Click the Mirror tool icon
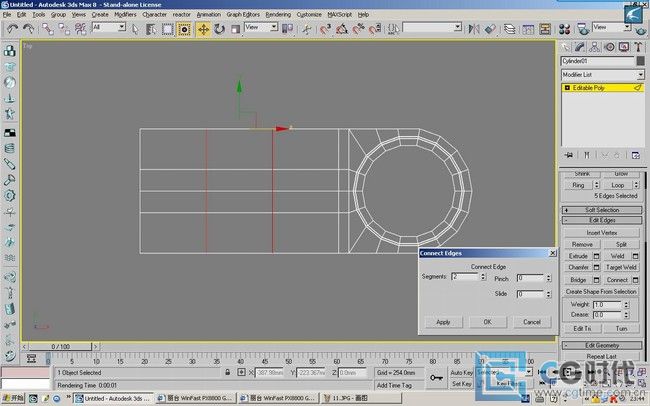 point(474,29)
